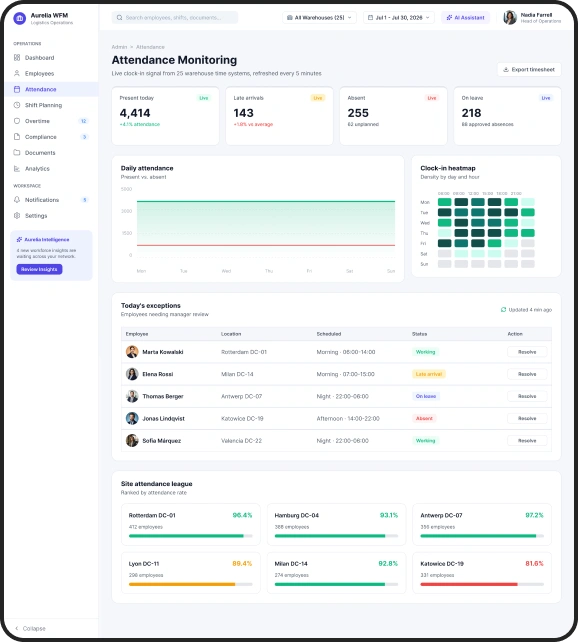Collapse the sidebar
The width and height of the screenshot is (578, 642).
30,628
